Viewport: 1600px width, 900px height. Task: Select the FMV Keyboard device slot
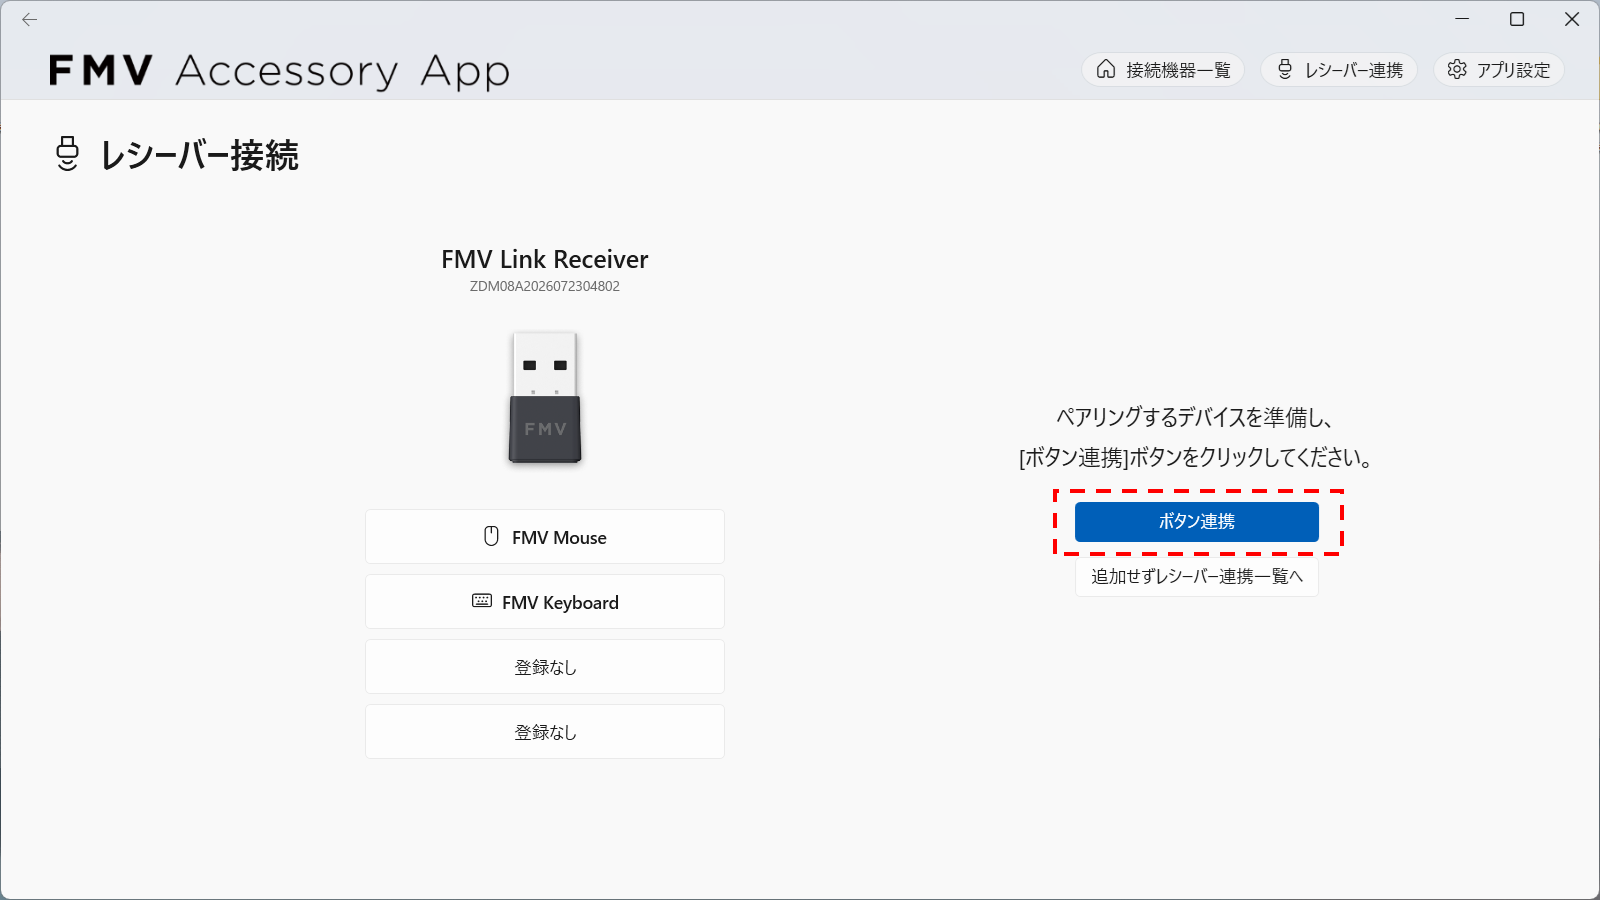(545, 602)
